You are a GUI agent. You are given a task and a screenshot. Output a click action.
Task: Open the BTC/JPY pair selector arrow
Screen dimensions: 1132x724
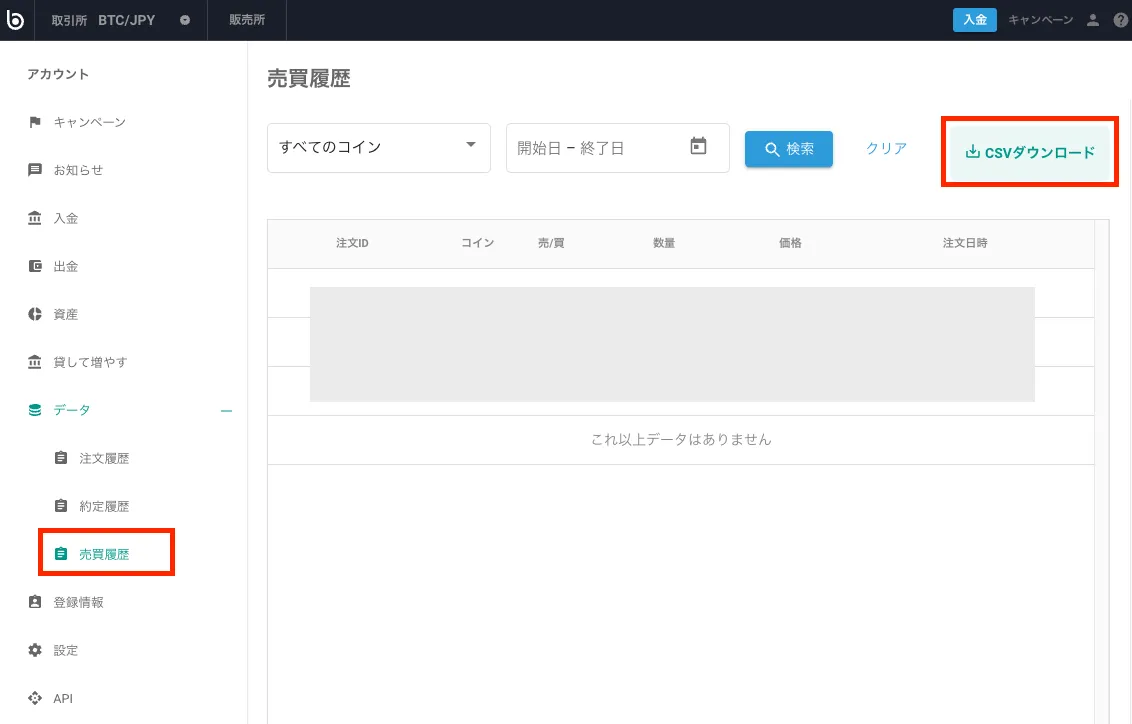coord(185,20)
